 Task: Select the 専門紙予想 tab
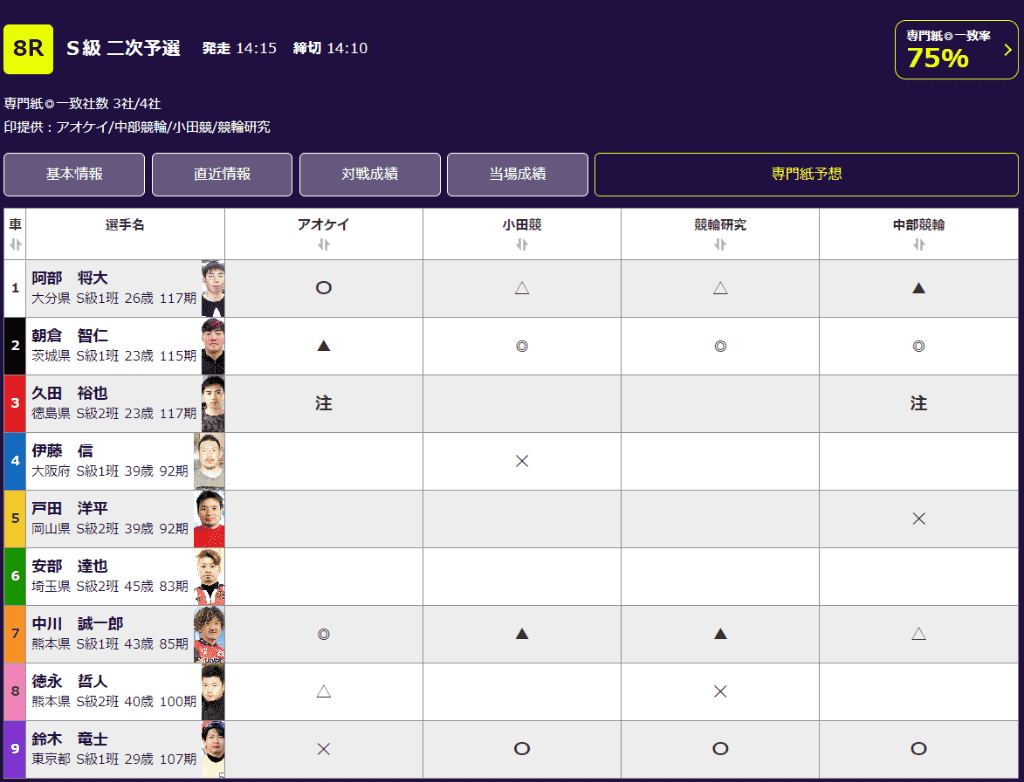806,174
